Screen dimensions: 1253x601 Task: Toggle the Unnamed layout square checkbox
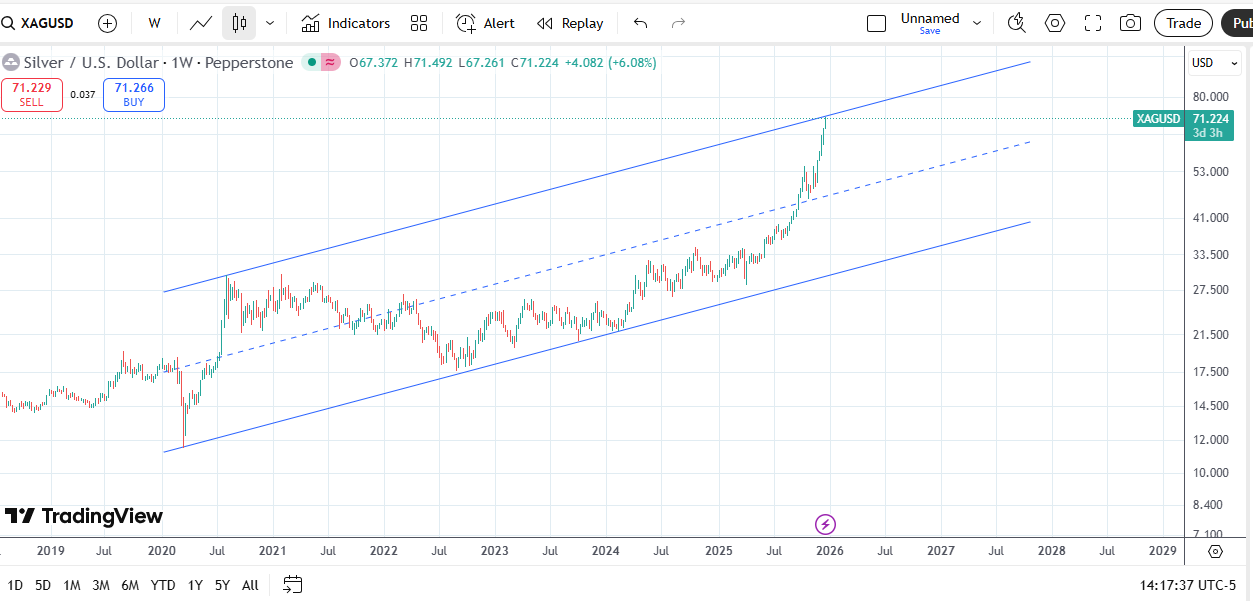pyautogui.click(x=876, y=23)
